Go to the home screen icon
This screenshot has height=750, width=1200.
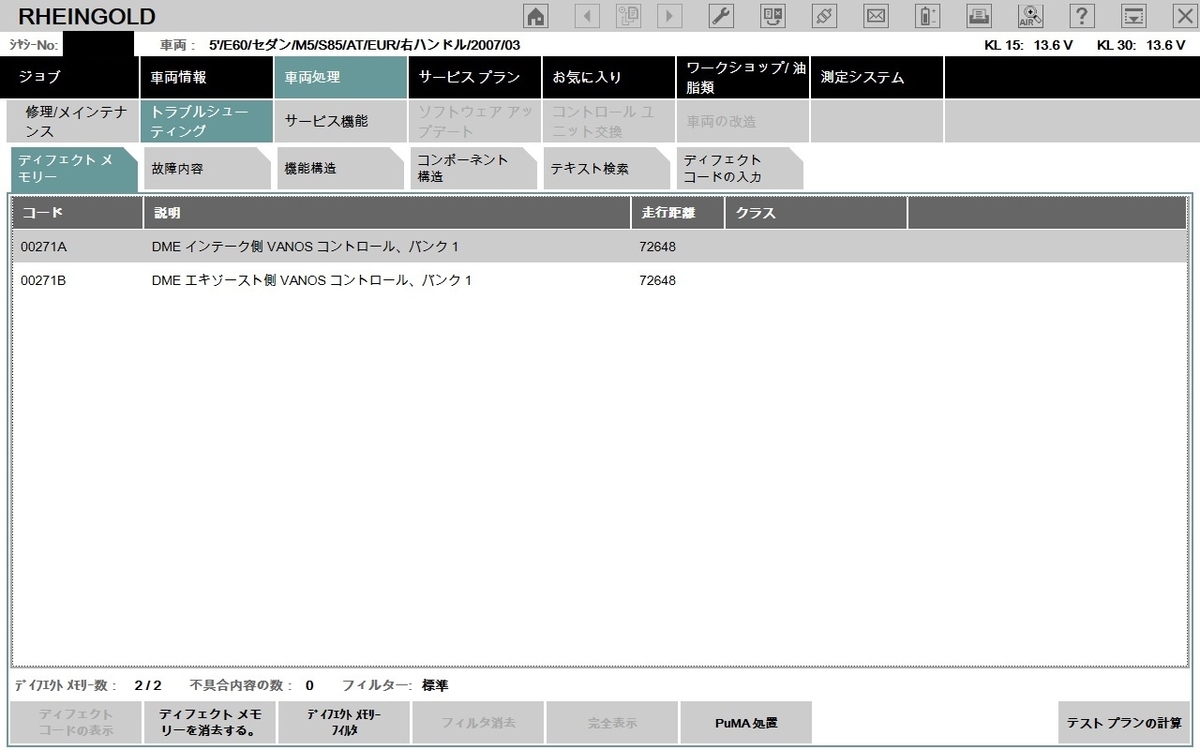coord(536,15)
